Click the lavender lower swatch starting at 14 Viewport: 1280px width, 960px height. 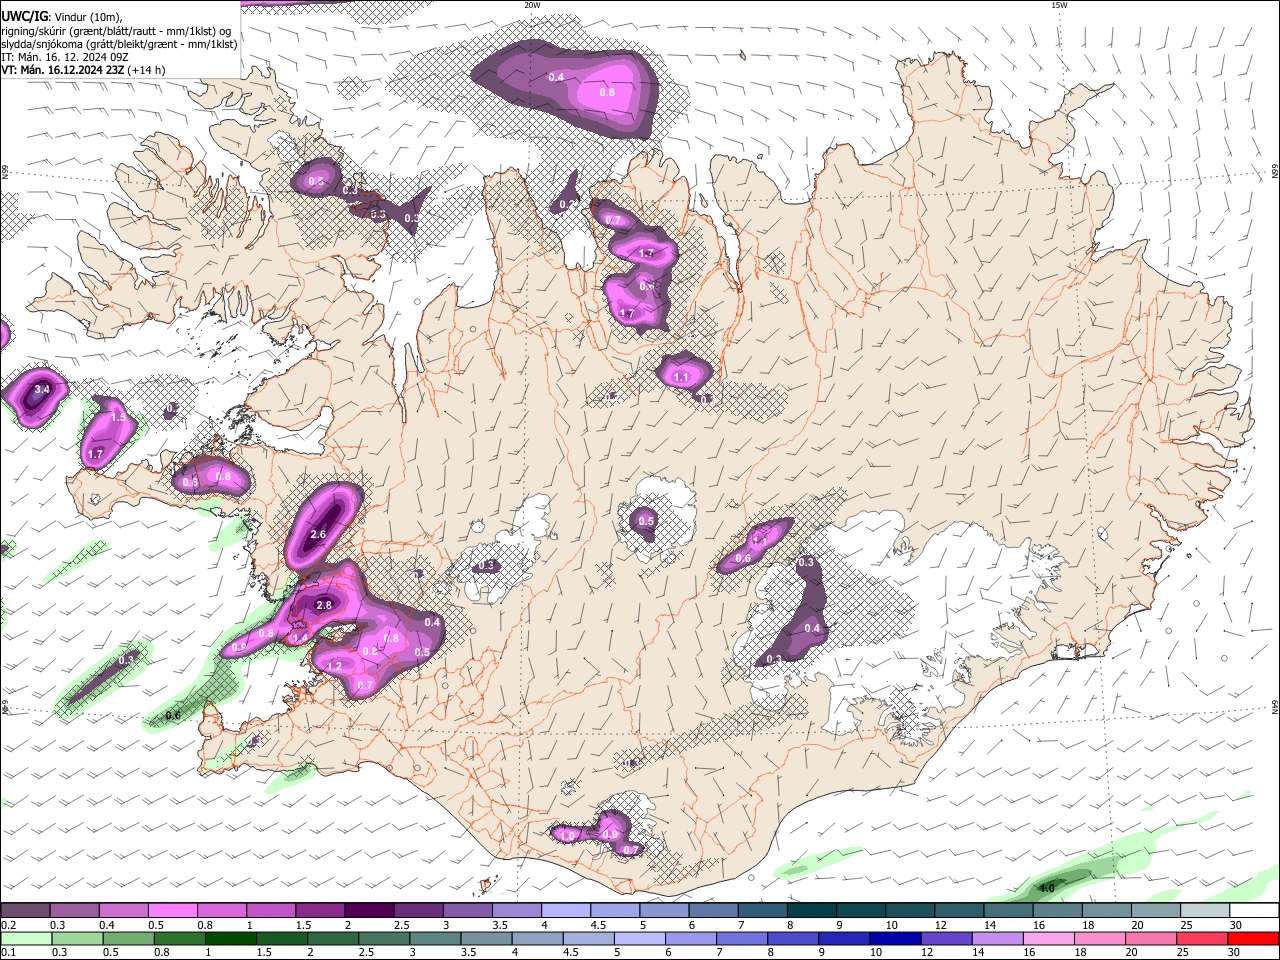997,938
